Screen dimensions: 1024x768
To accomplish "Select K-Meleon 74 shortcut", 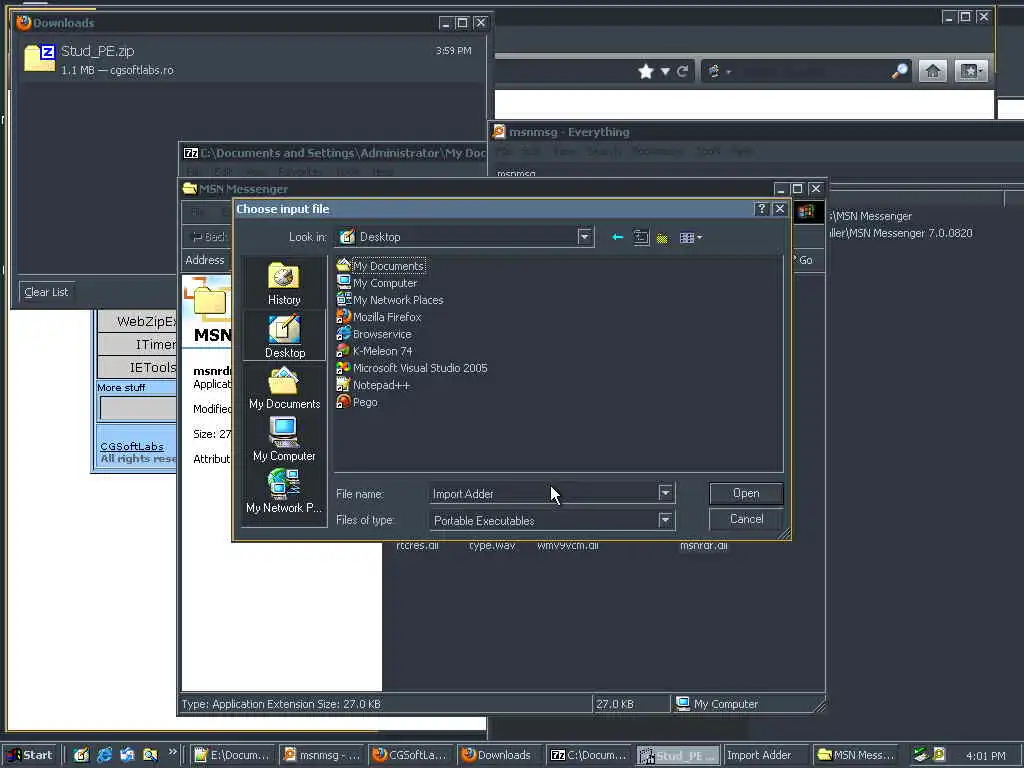I will 375,351.
